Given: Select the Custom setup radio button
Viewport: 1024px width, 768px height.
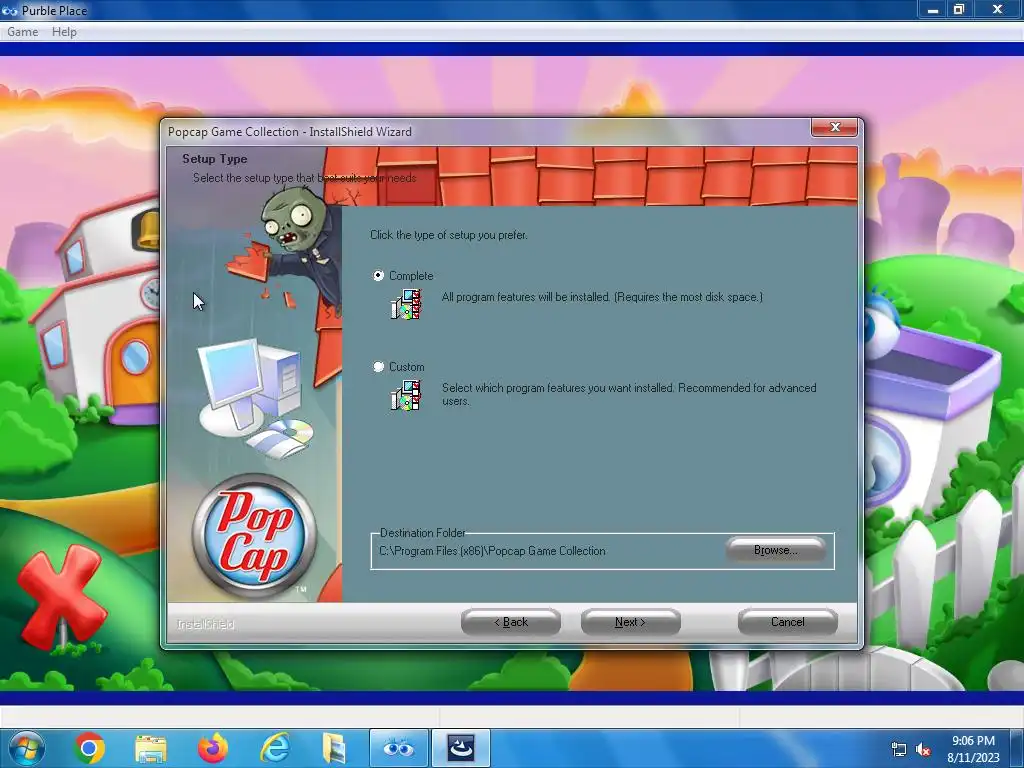Looking at the screenshot, I should coord(378,366).
